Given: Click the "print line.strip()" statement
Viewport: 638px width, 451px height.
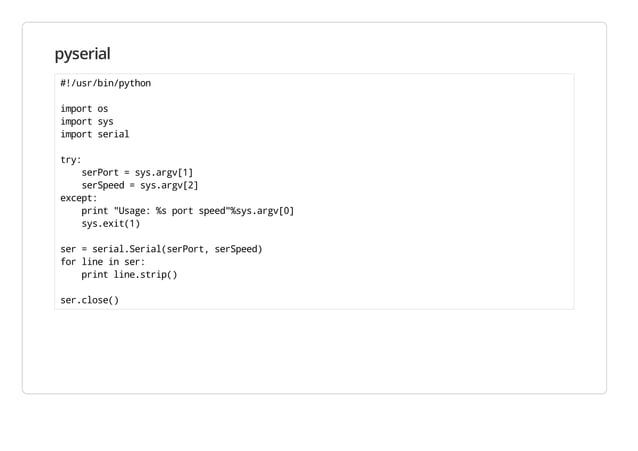Looking at the screenshot, I should tap(129, 275).
